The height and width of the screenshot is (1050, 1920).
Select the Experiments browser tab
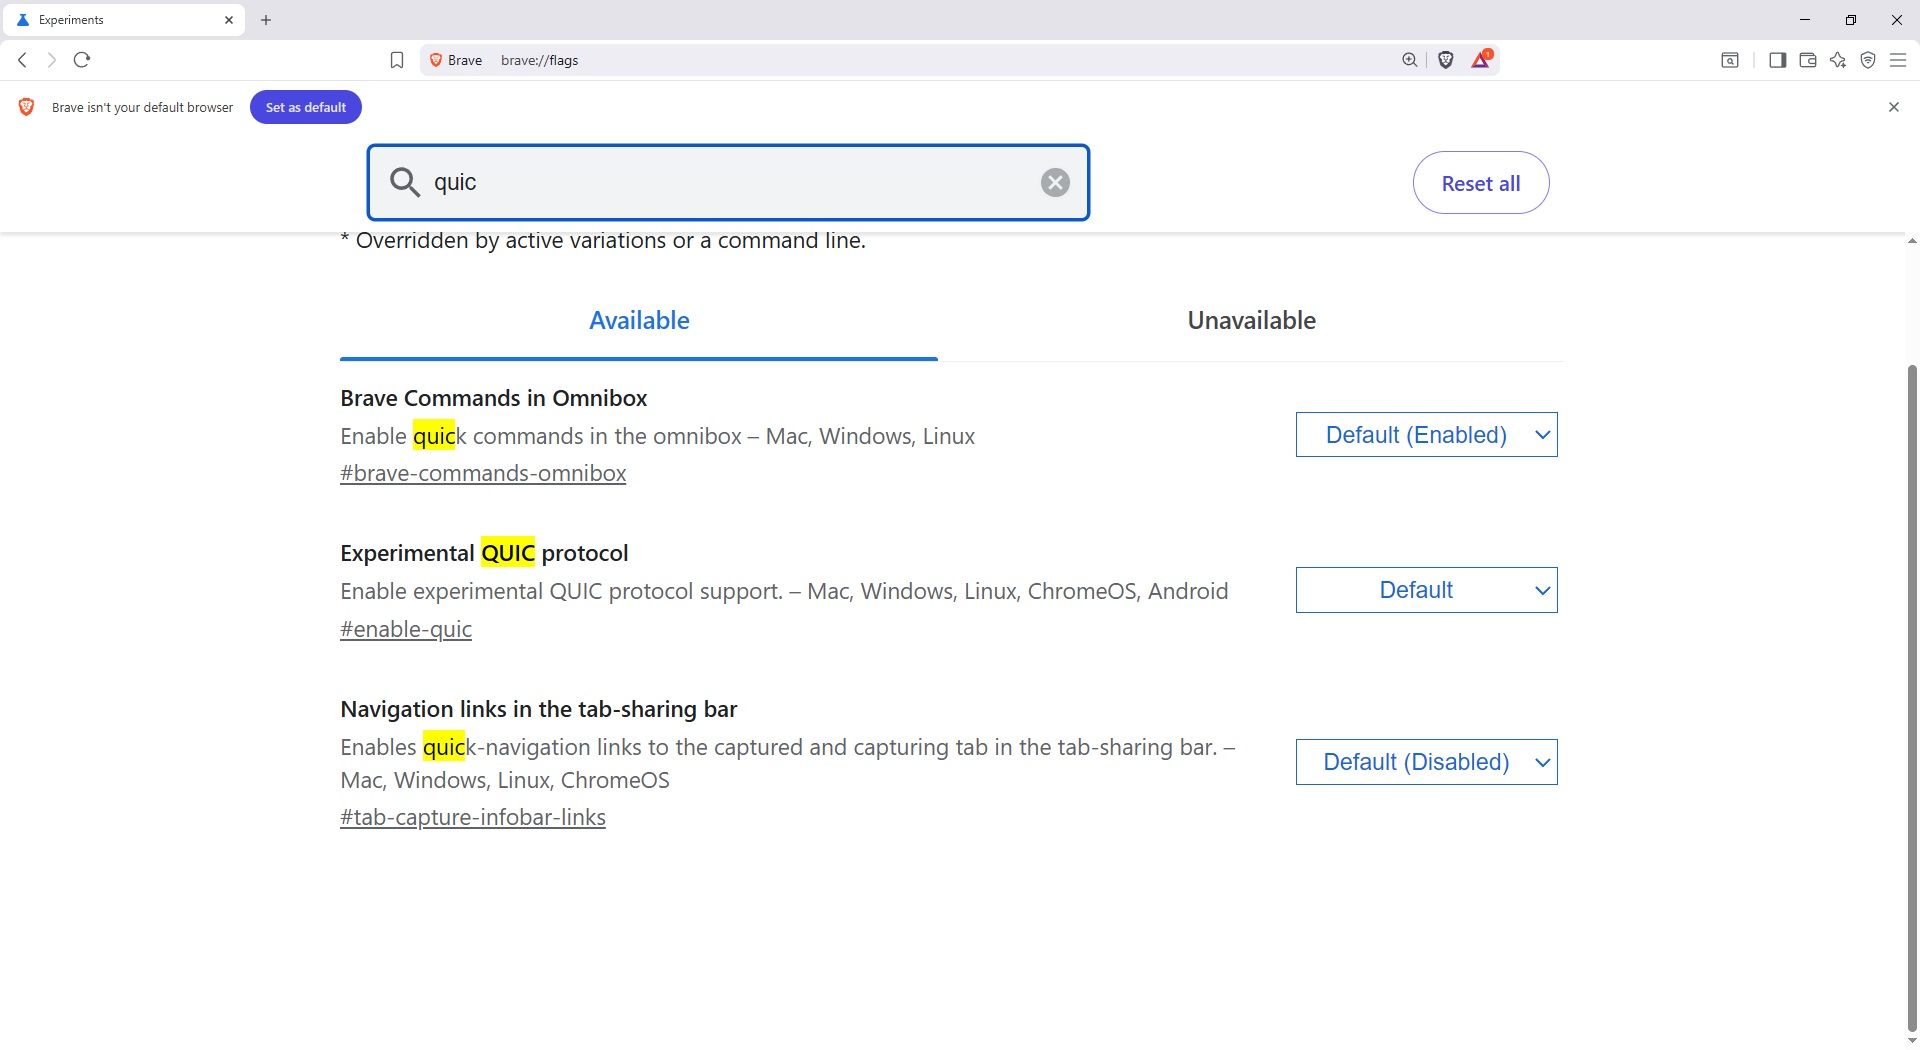(x=124, y=20)
